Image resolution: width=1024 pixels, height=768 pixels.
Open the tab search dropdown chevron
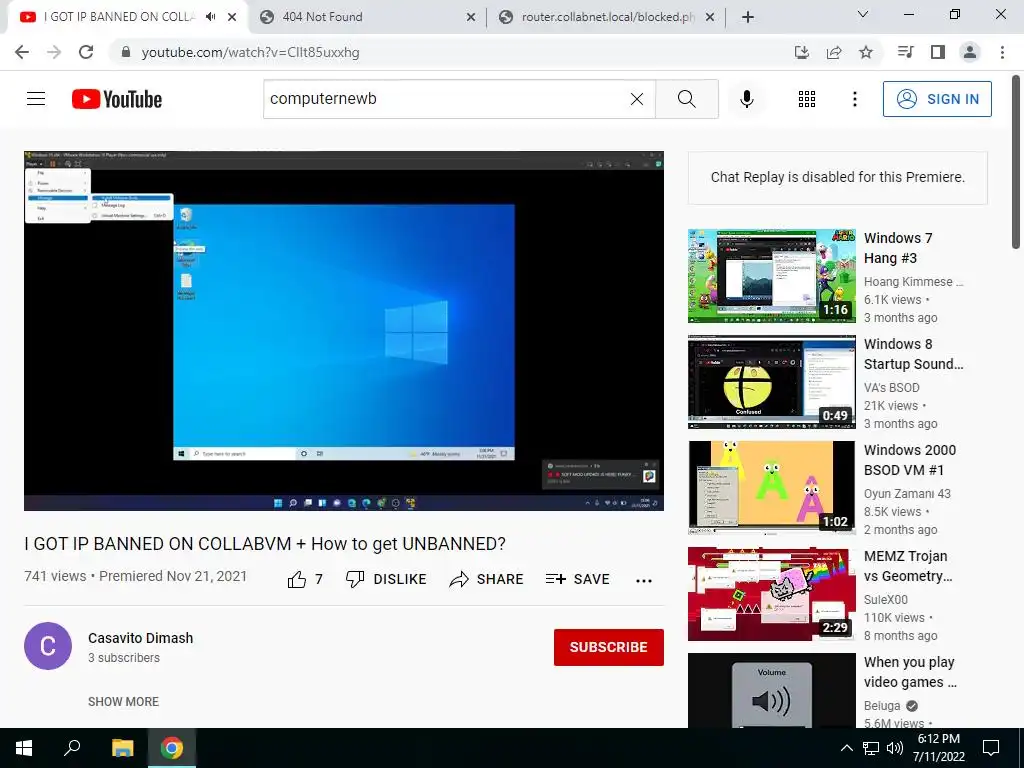863,14
